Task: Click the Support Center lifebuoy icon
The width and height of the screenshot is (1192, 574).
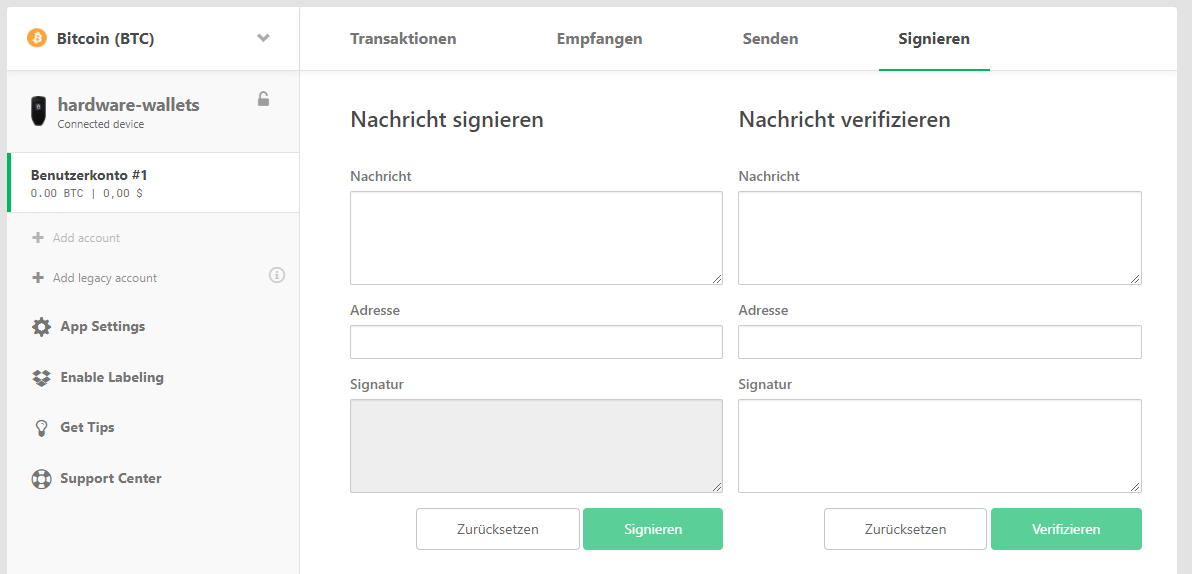Action: [x=41, y=479]
